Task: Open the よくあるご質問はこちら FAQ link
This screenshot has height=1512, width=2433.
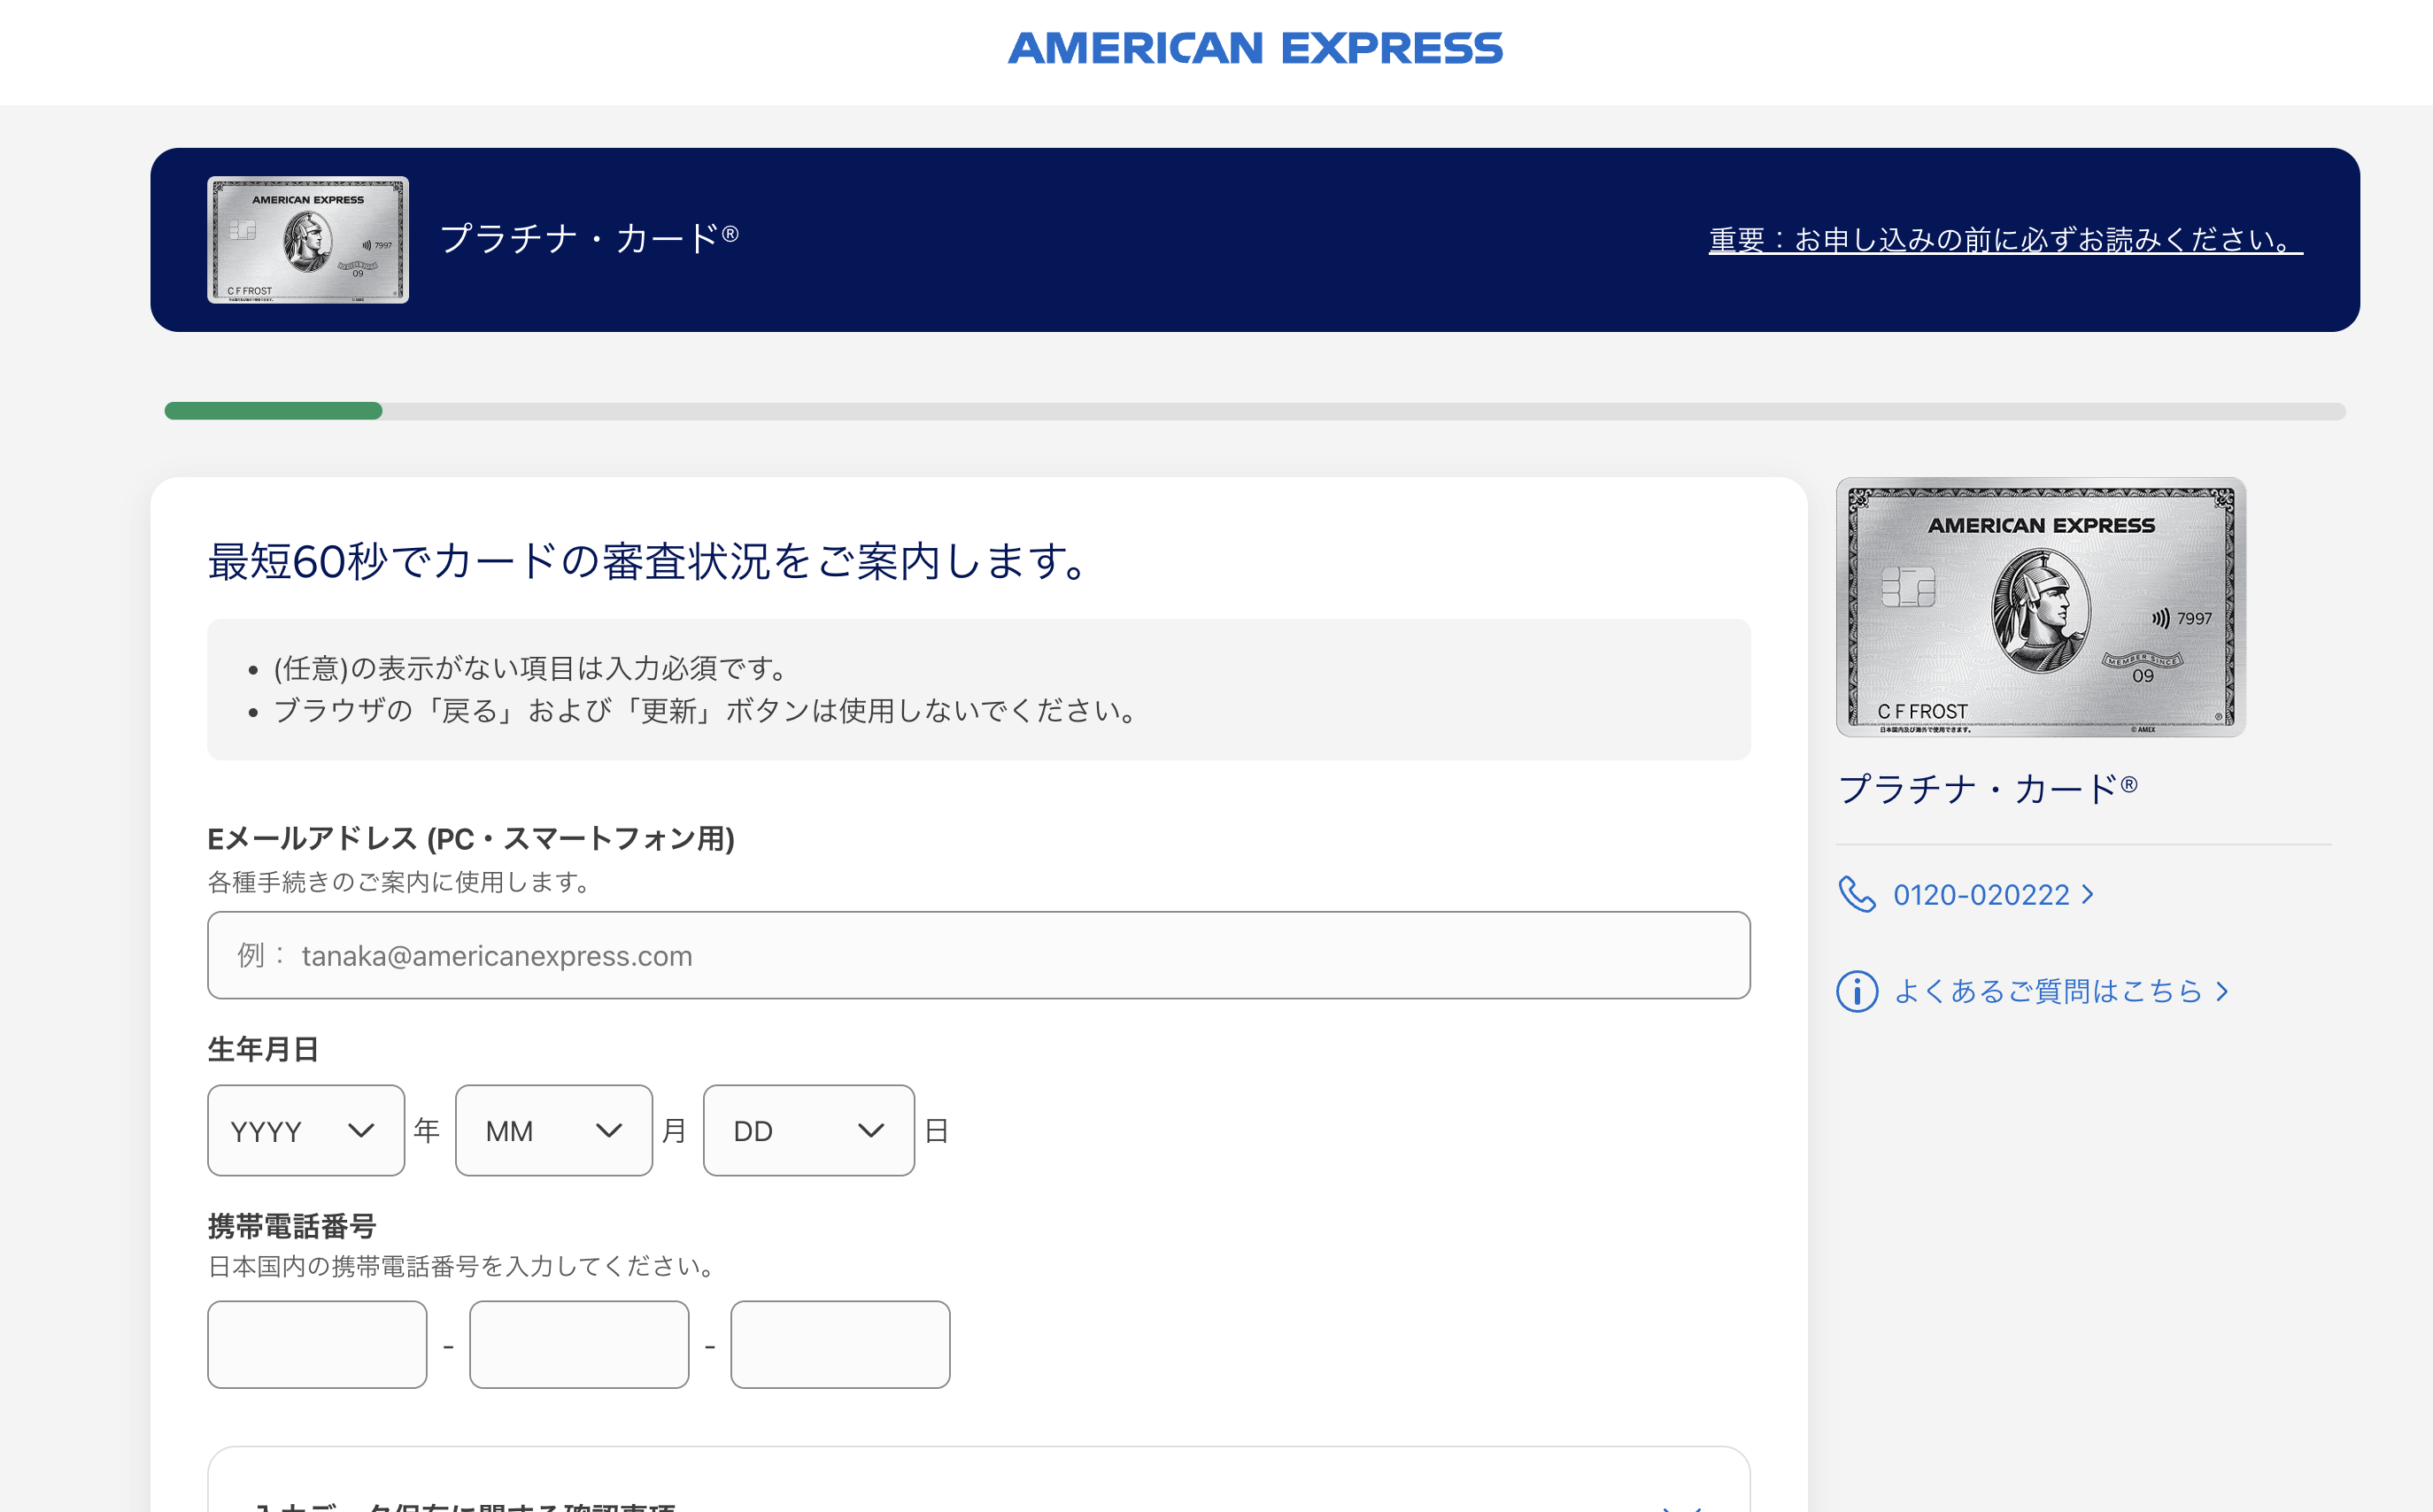Action: click(2048, 991)
